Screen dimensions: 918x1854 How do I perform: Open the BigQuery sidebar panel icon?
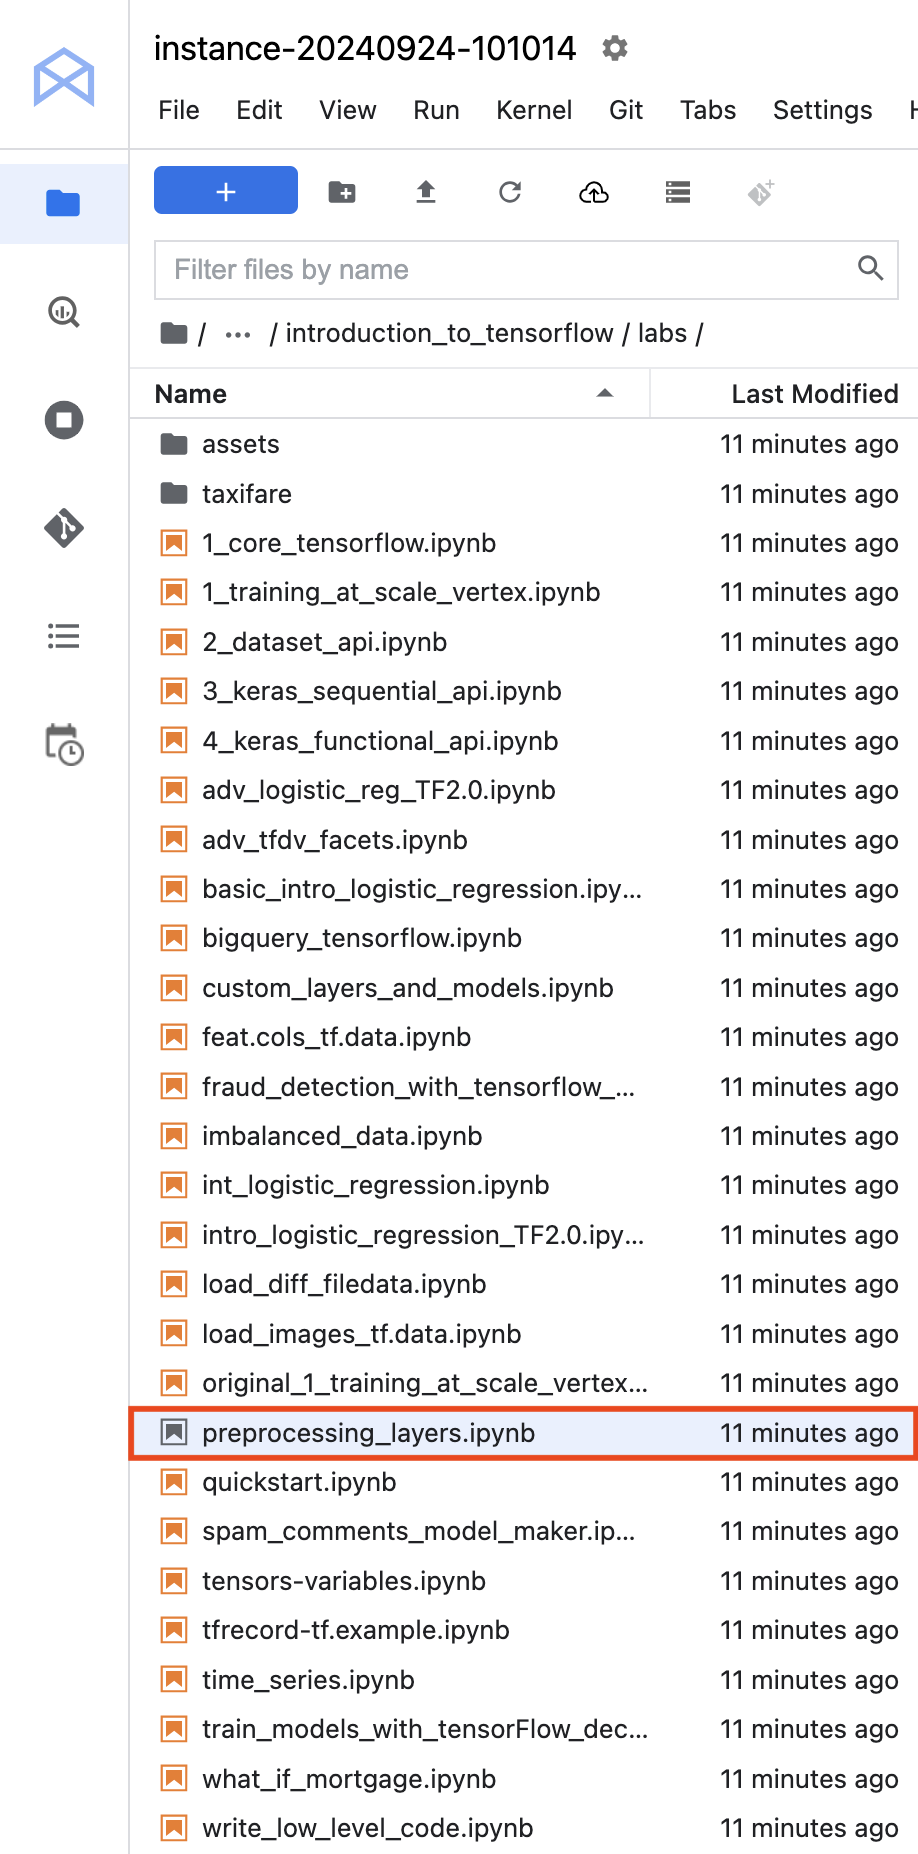coord(64,312)
